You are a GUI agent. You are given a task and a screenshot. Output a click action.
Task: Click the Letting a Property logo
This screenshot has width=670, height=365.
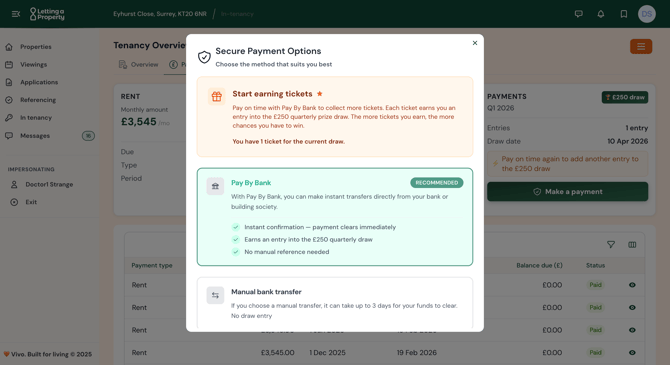47,14
